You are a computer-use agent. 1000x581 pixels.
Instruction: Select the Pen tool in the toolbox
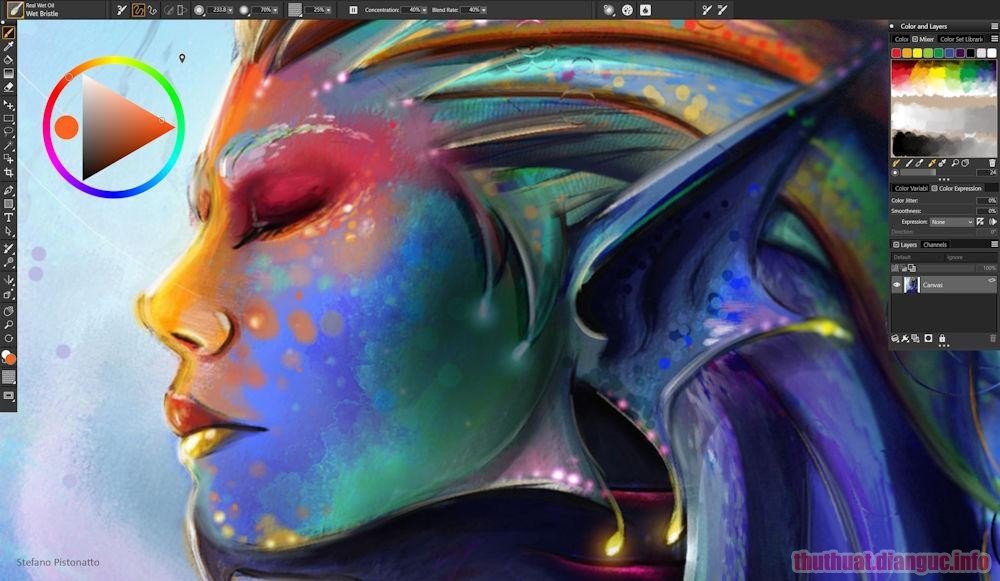point(8,190)
